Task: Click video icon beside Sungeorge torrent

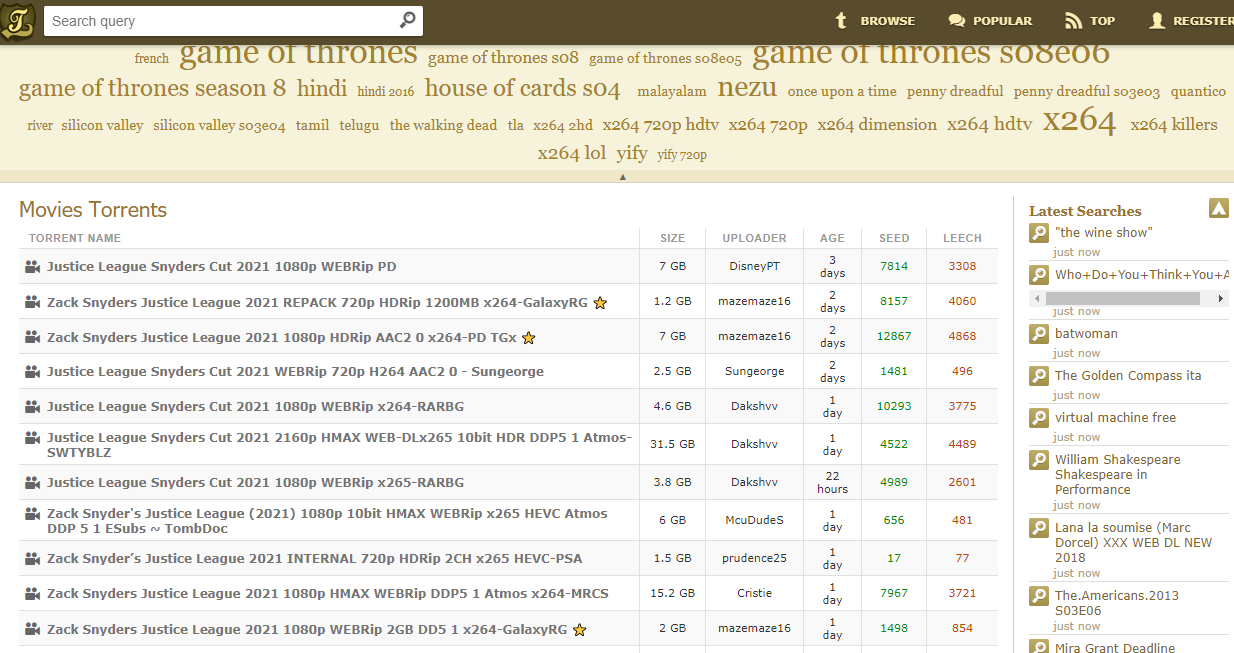Action: 33,371
